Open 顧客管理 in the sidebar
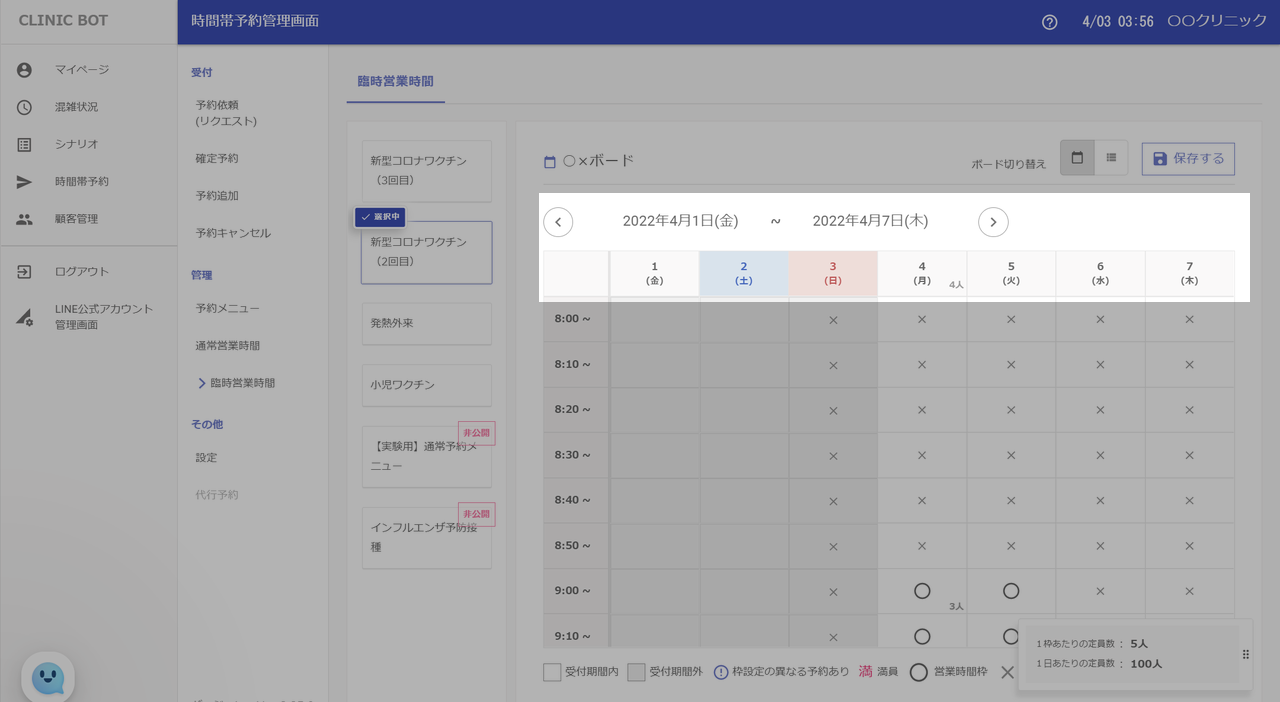Image resolution: width=1280 pixels, height=702 pixels. pos(77,219)
